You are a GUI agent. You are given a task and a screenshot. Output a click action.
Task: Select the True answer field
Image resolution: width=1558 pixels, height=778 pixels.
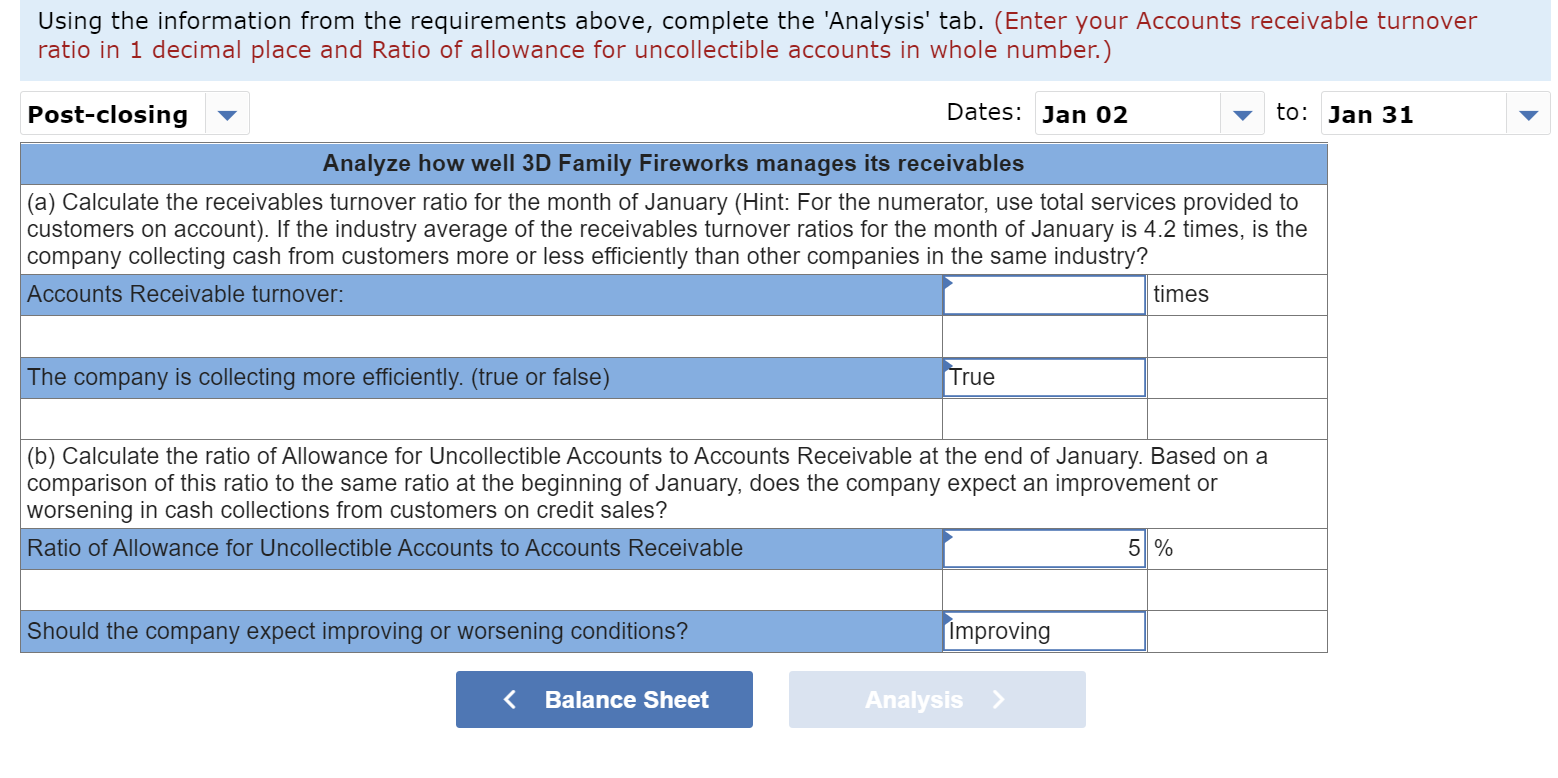(x=1043, y=377)
